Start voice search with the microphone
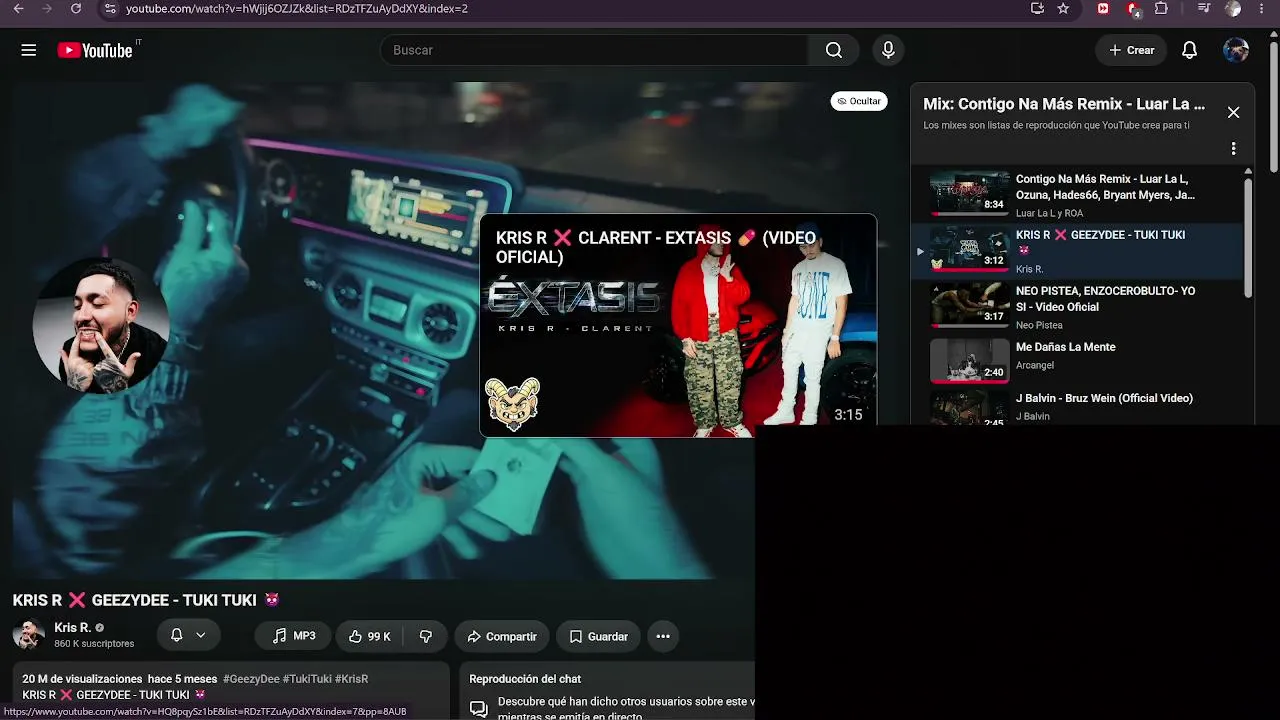Viewport: 1280px width, 720px height. (888, 50)
